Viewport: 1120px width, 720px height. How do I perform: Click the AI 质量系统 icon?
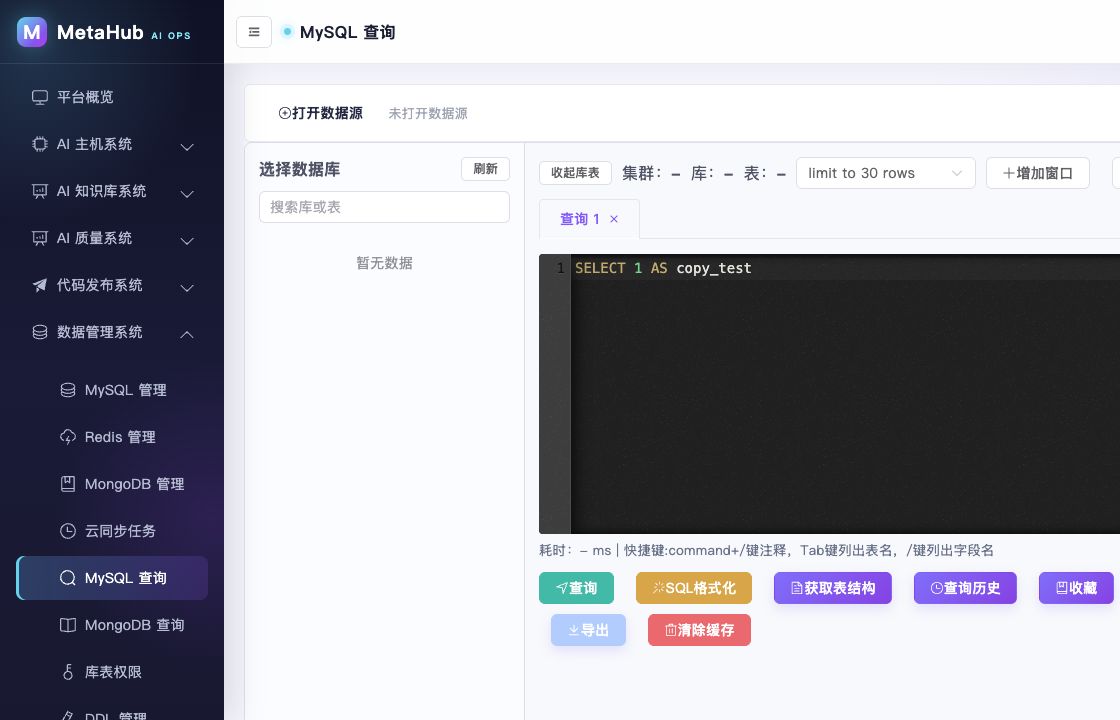[x=40, y=239]
